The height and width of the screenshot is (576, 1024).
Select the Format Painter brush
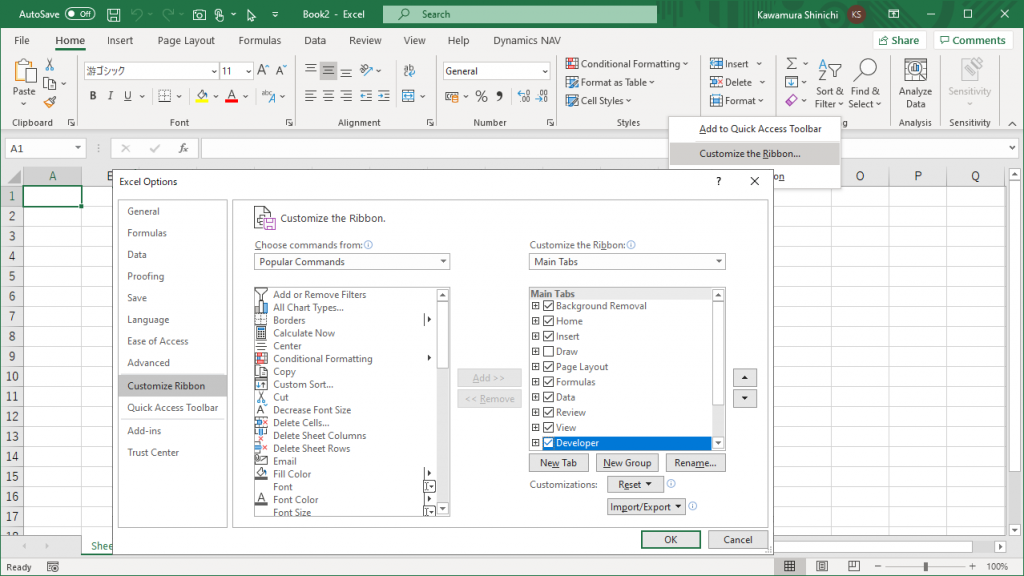pos(50,101)
